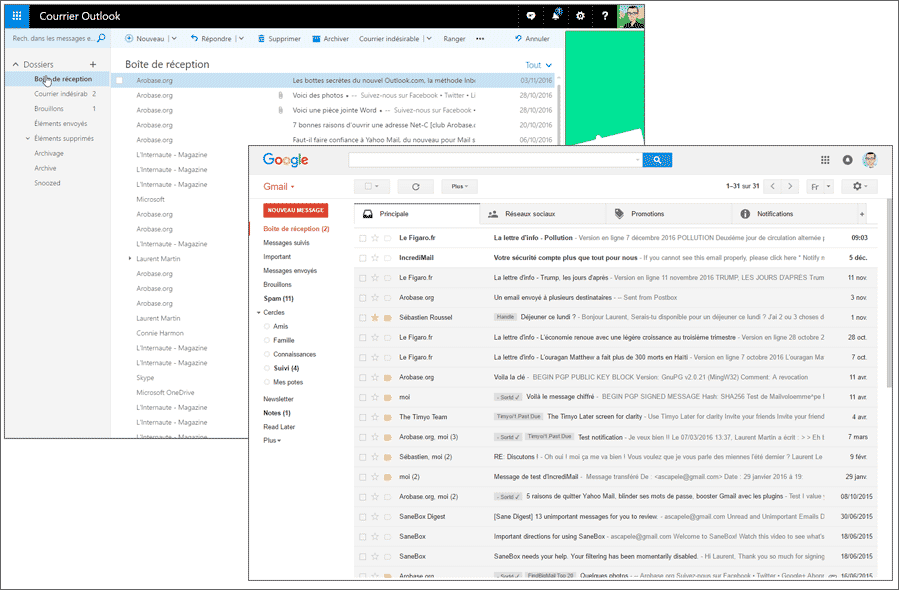Screen dimensions: 899x590
Task: Tick the checkbox of the selected Arobase.org Outlook message
Action: (119, 80)
